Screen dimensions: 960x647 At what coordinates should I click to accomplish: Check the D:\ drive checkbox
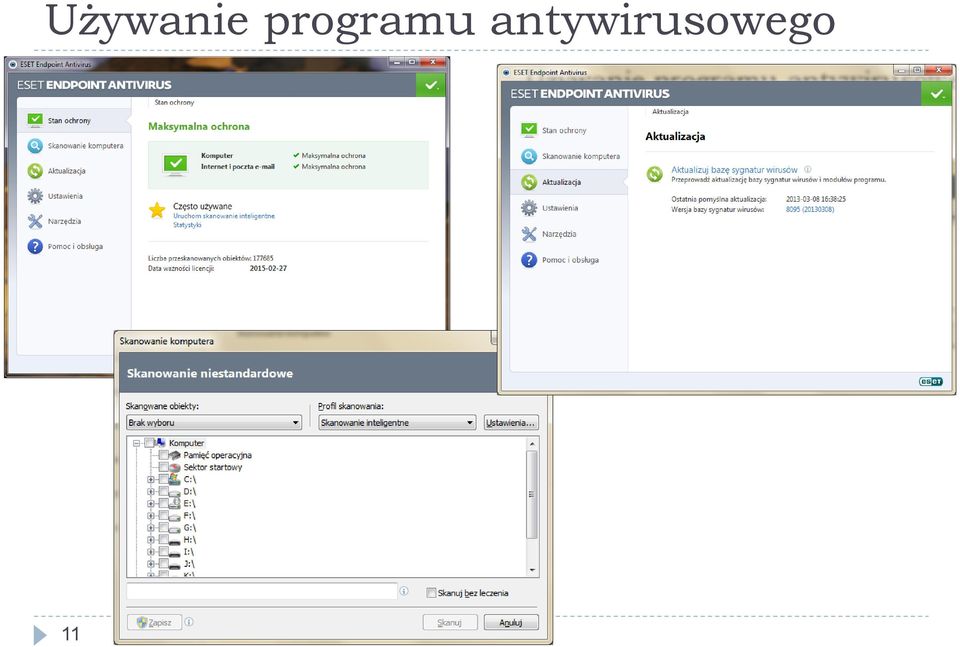click(x=163, y=492)
